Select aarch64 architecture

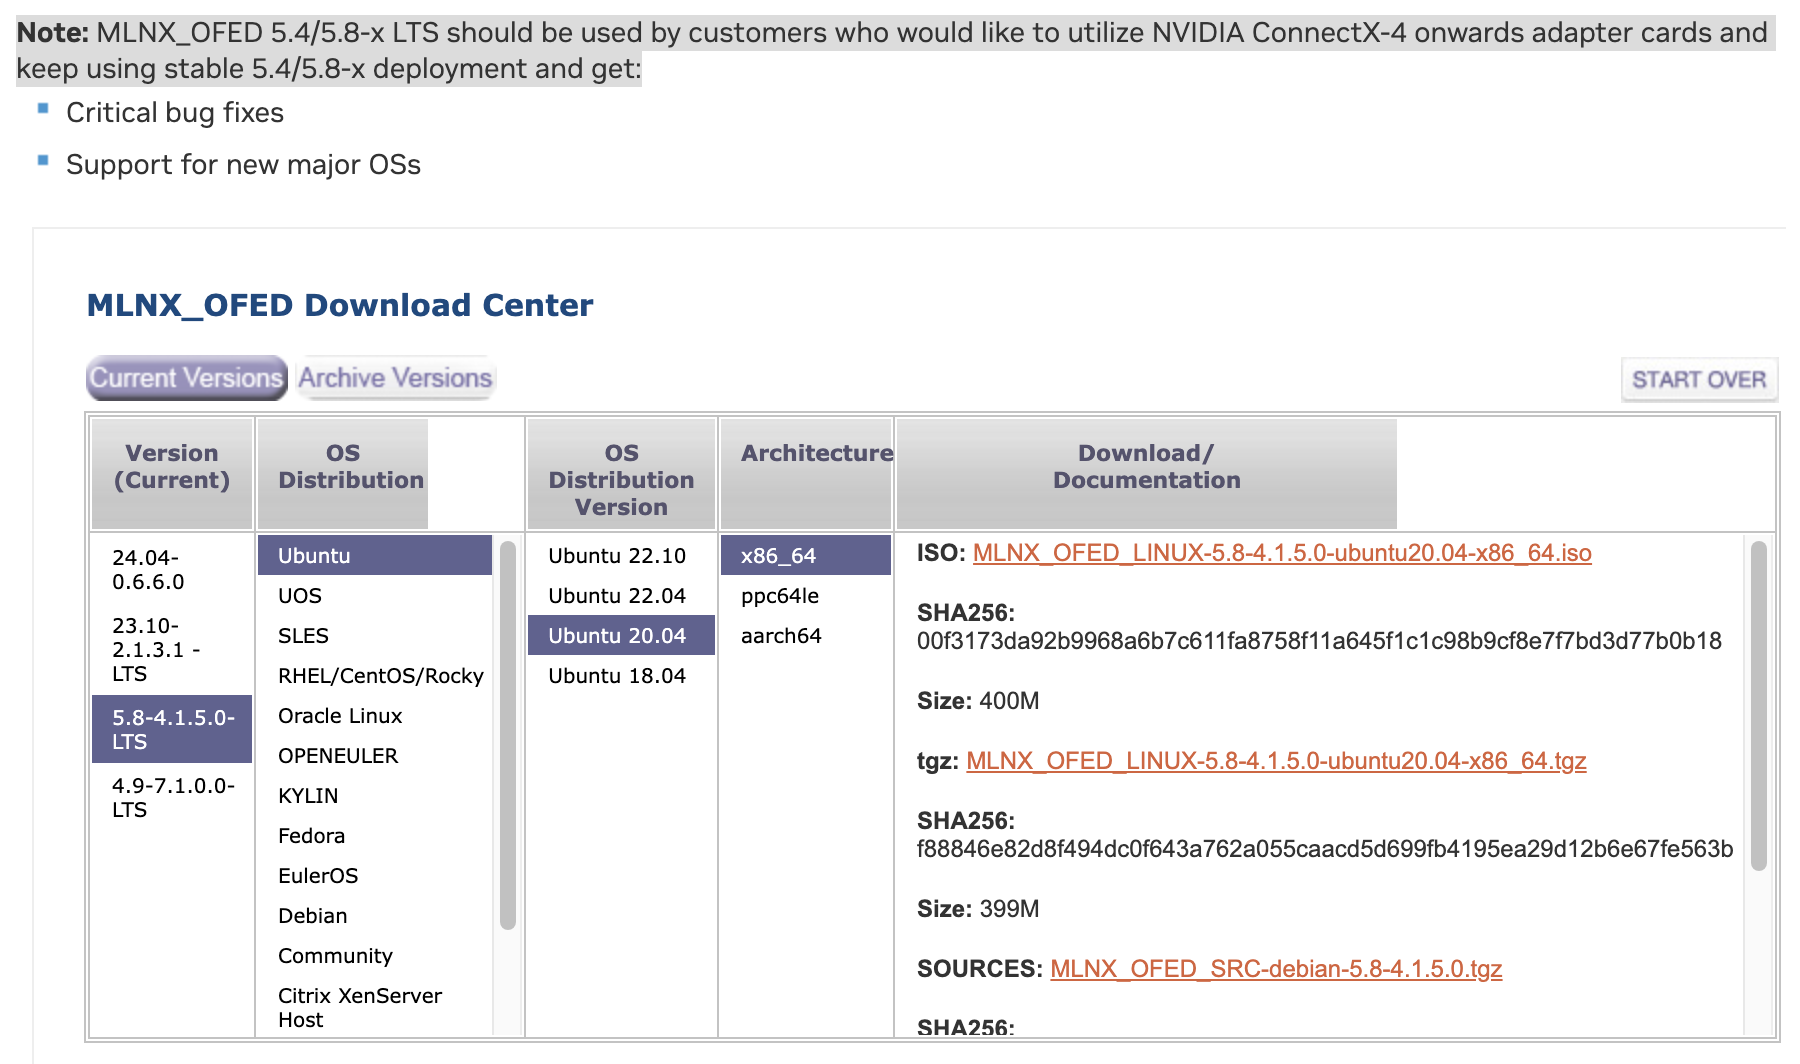806,635
